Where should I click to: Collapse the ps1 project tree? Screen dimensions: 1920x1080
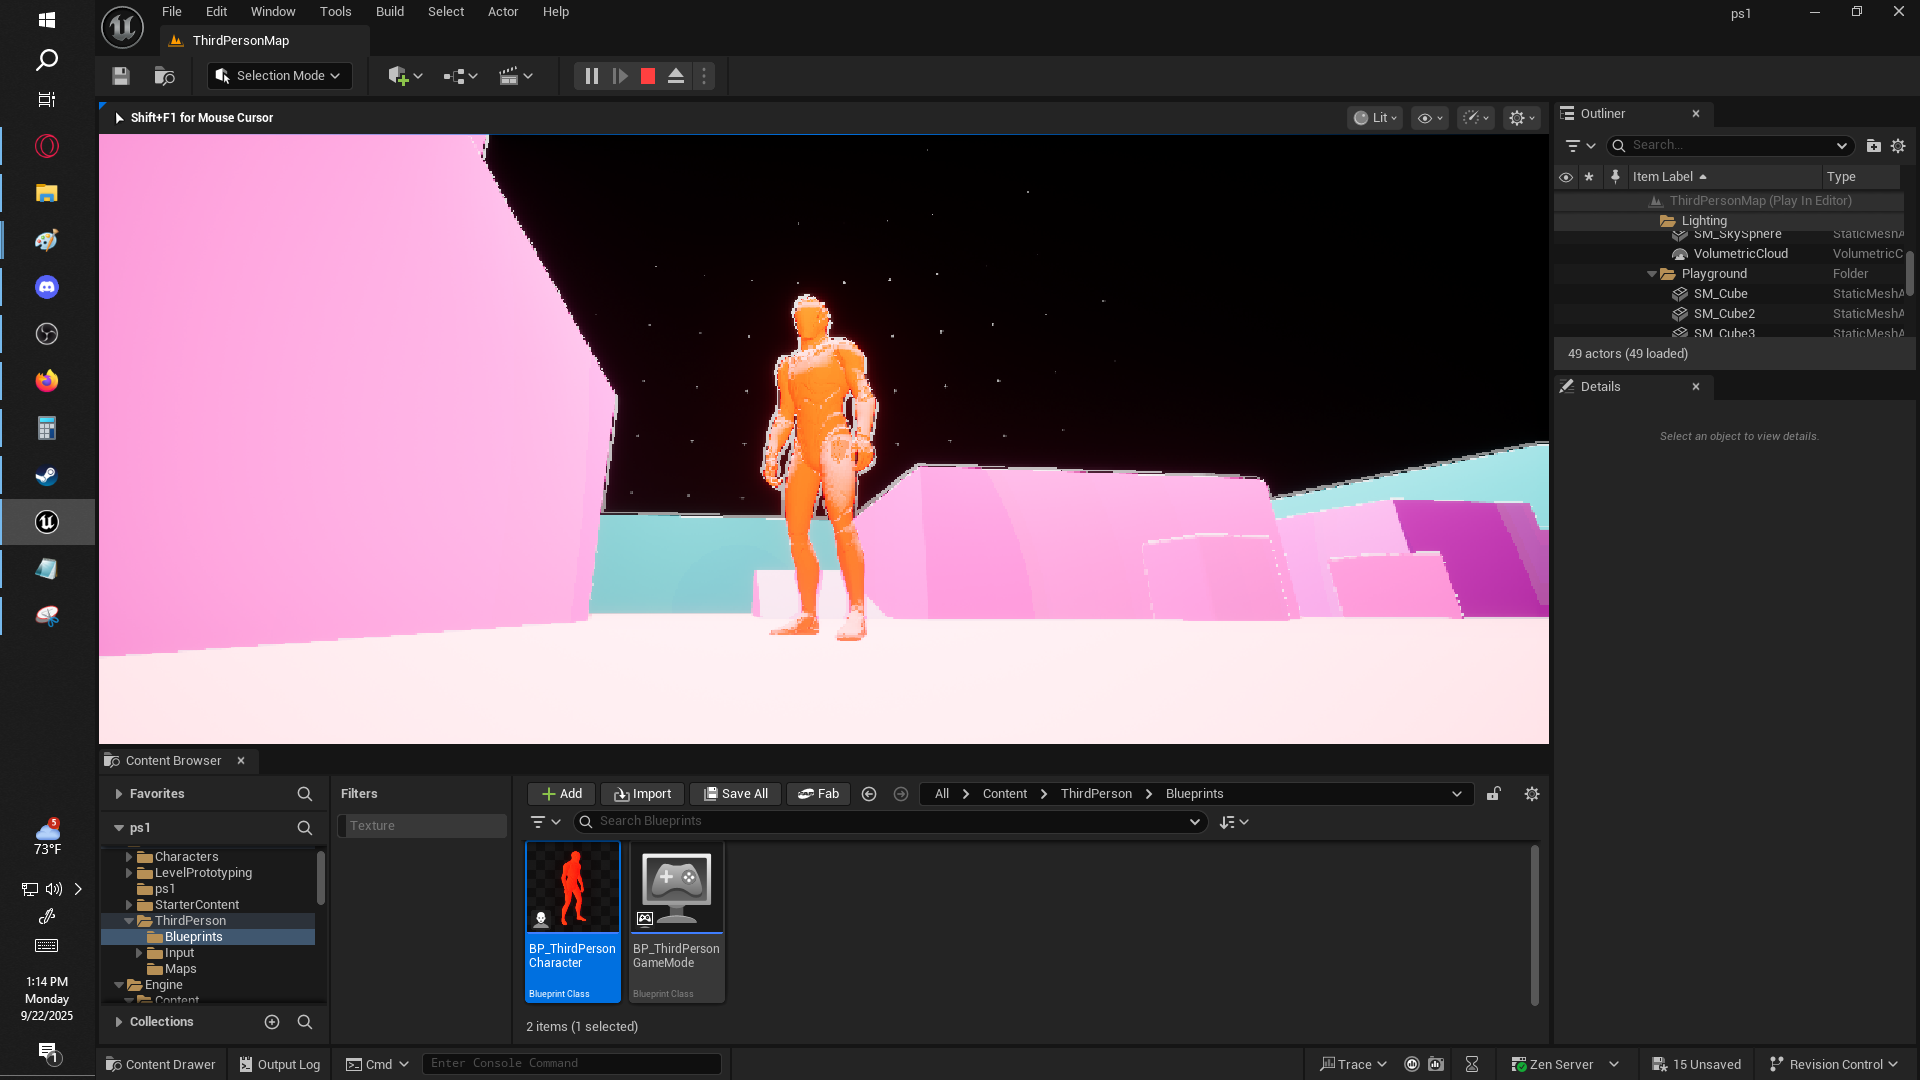119,828
